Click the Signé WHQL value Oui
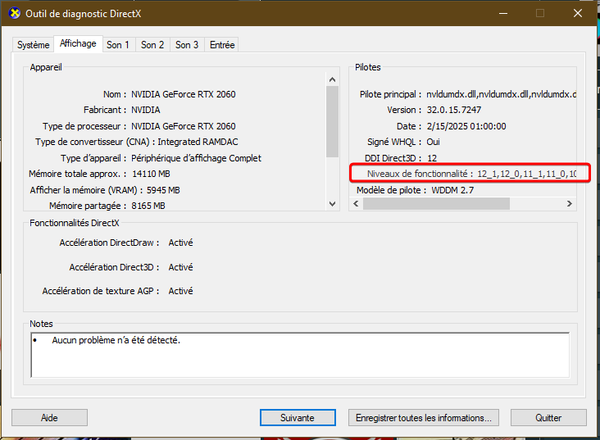Screen dimensions: 600x440 point(433,142)
